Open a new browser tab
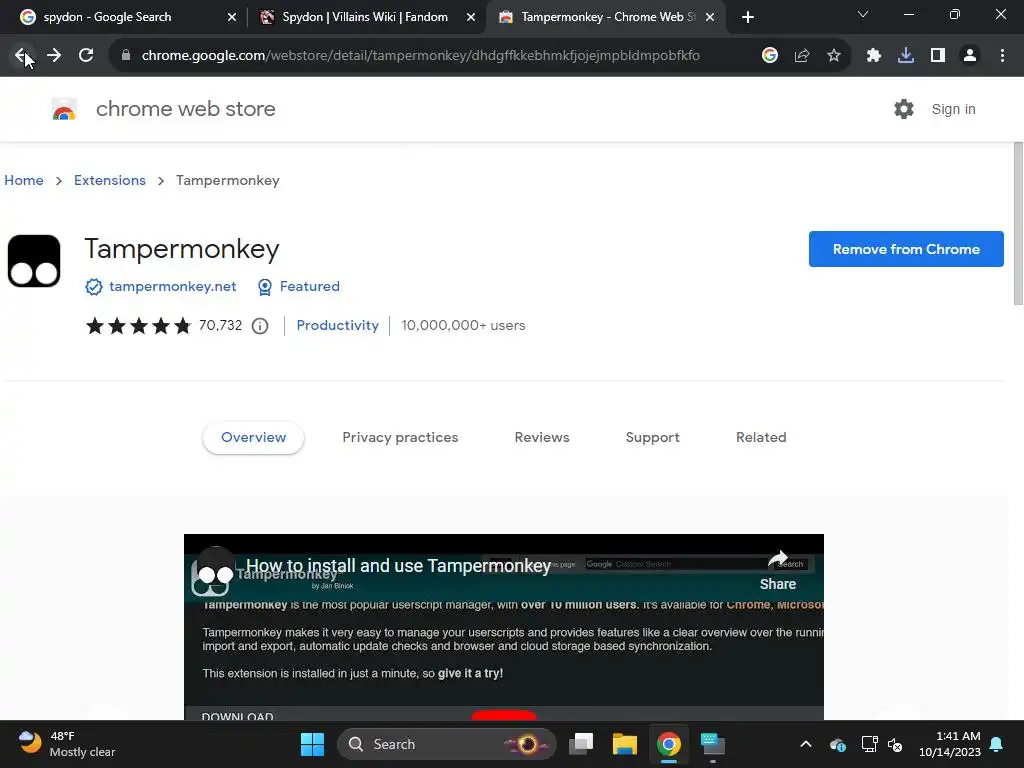This screenshot has width=1024, height=768. (748, 17)
